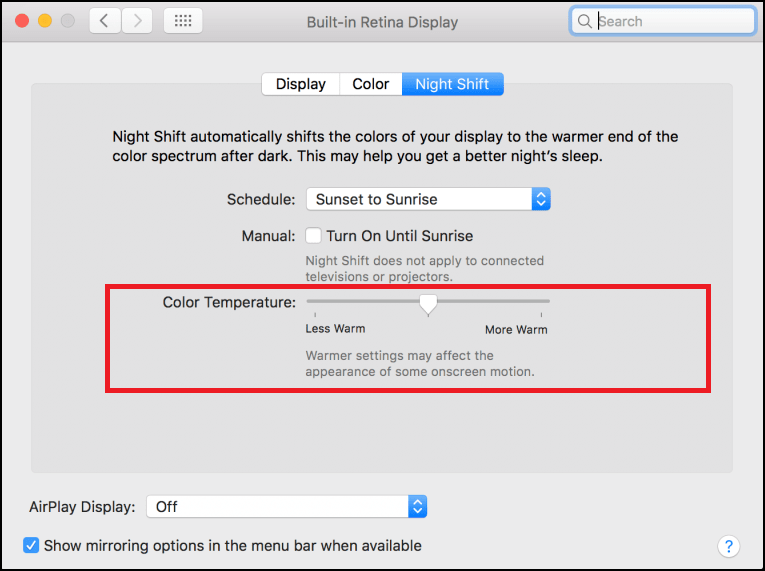Click the forward chevron navigation button
The image size is (765, 571).
tap(137, 21)
